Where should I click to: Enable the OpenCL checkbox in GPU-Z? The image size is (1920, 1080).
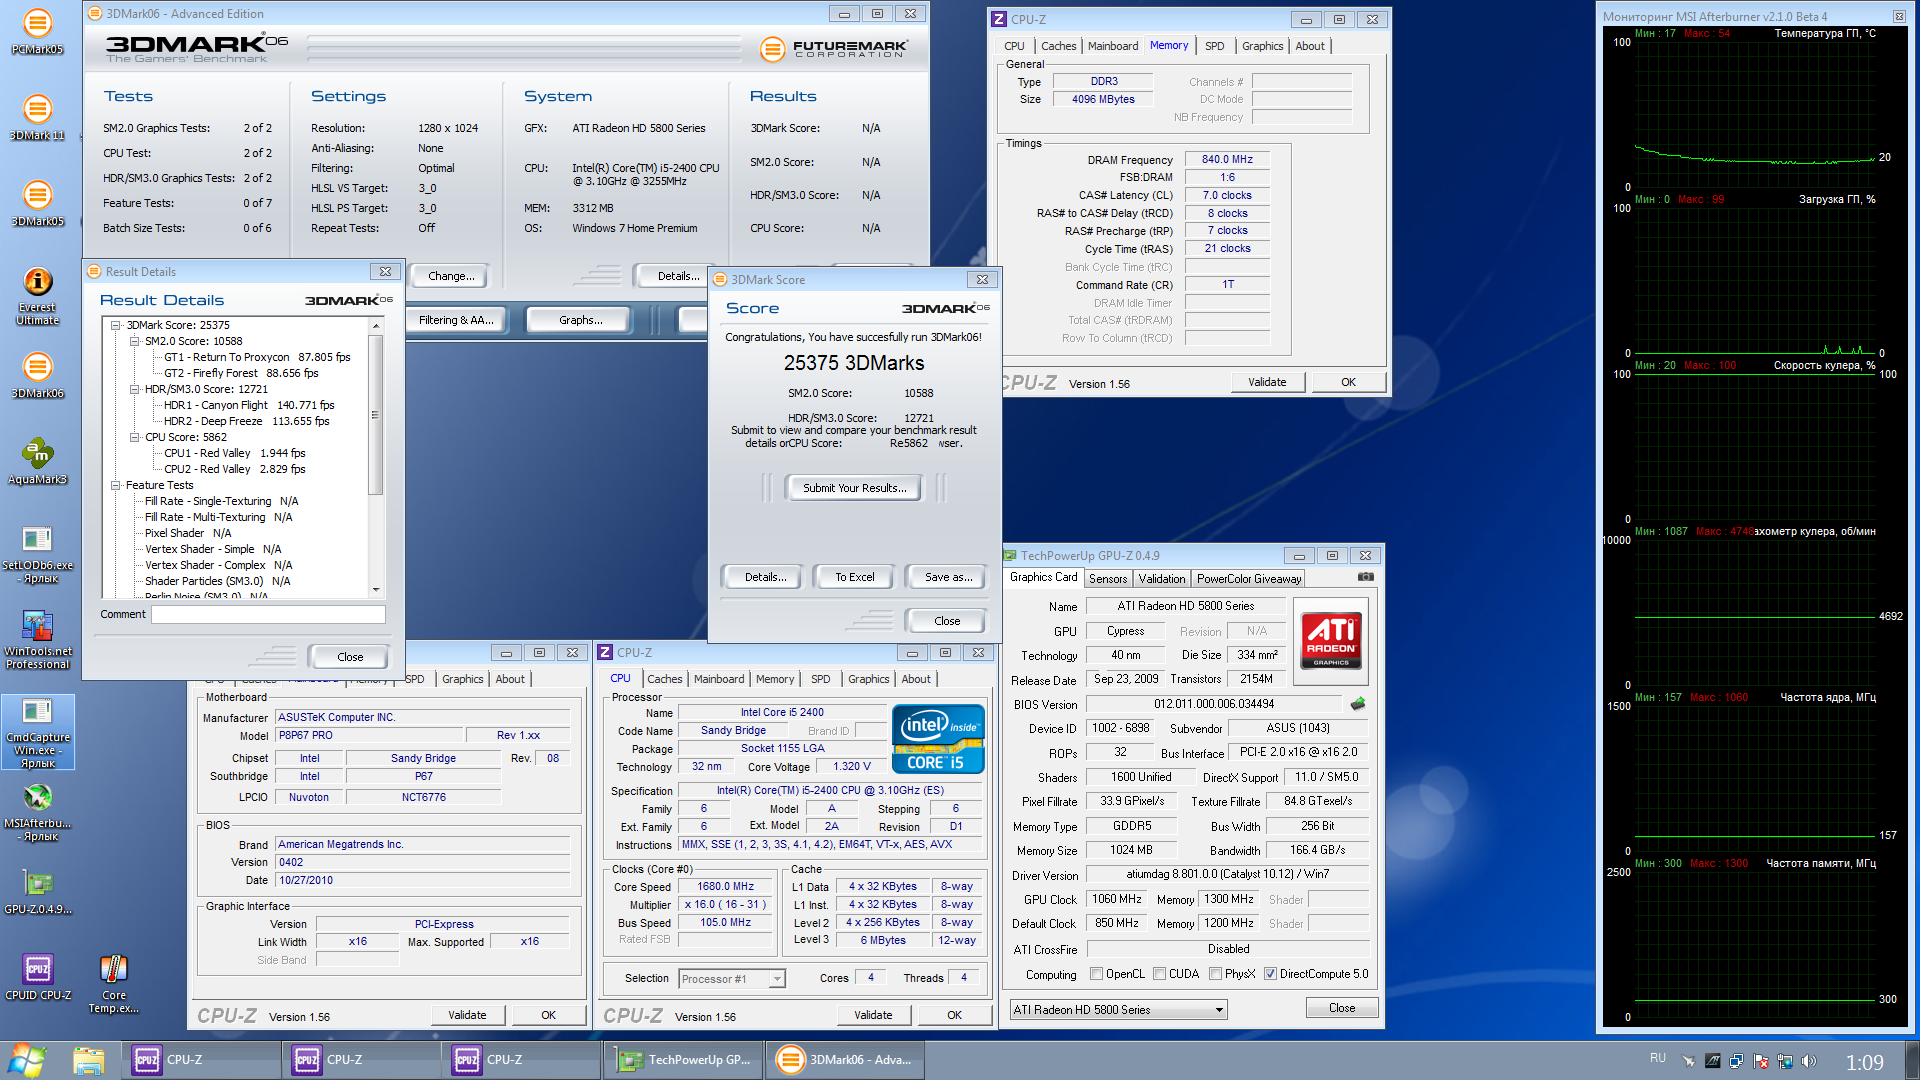click(x=1096, y=974)
